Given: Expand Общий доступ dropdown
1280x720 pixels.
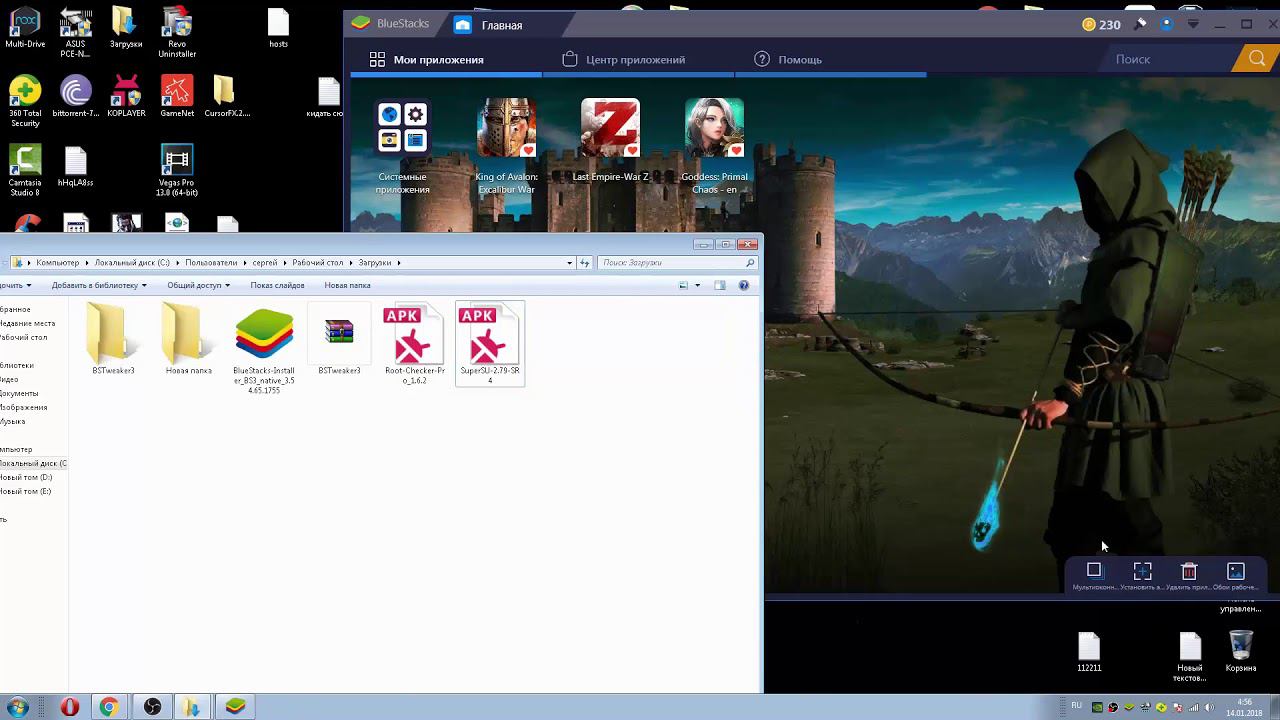Looking at the screenshot, I should pyautogui.click(x=198, y=285).
